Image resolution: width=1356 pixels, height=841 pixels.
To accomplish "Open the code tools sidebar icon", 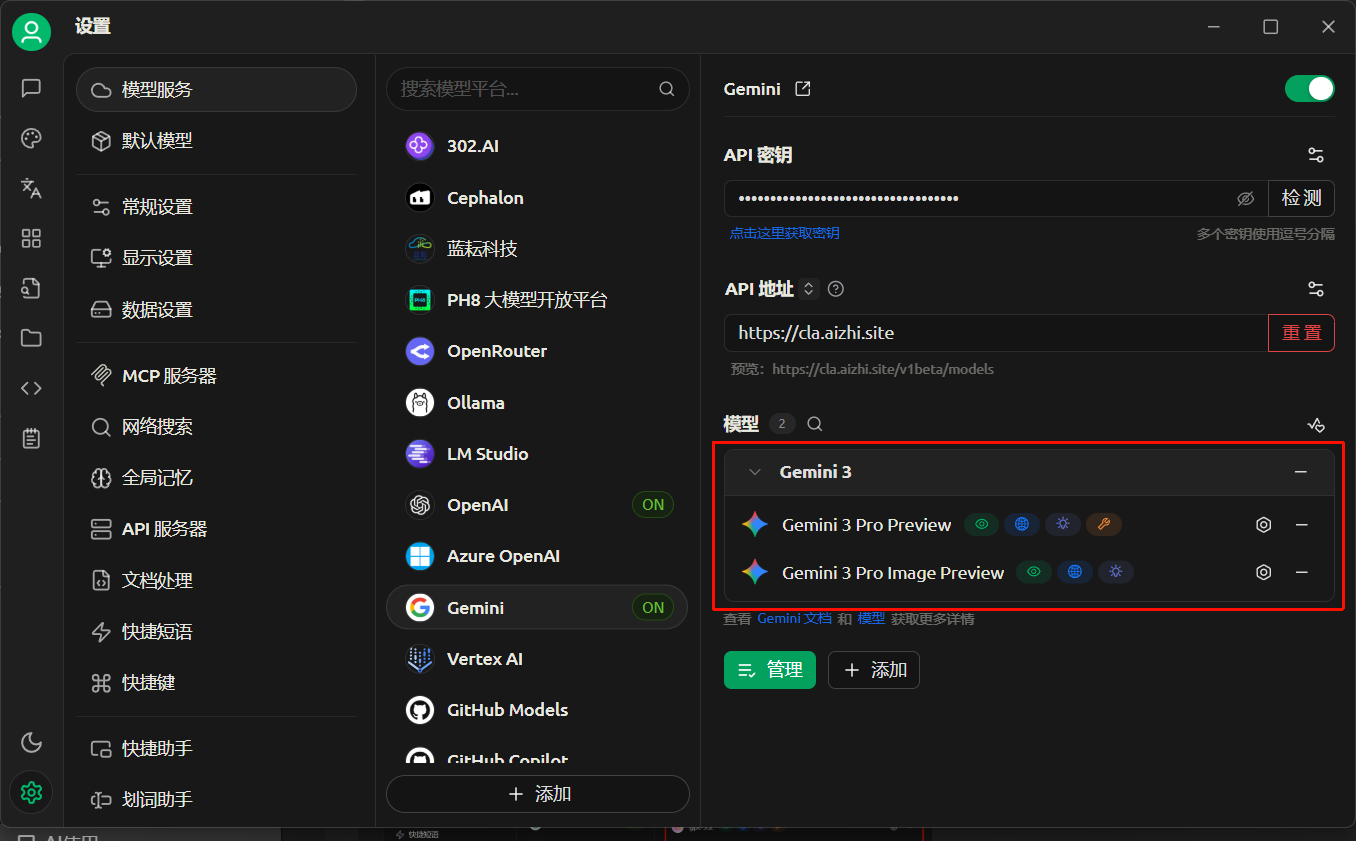I will 31,388.
